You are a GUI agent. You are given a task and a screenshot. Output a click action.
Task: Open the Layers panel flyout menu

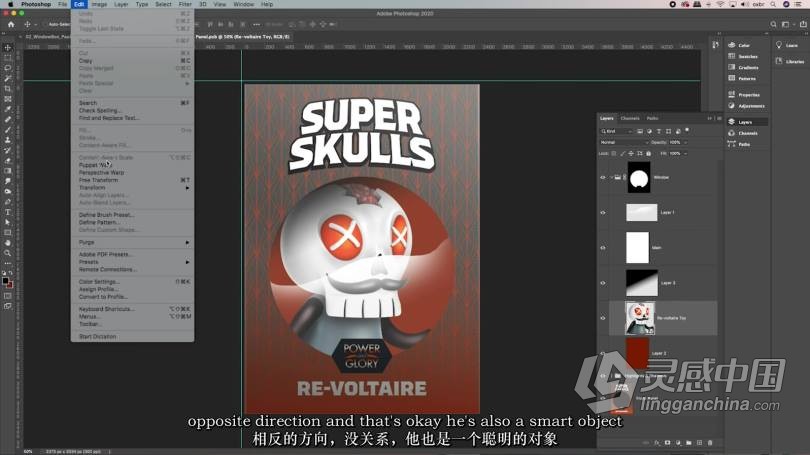click(x=719, y=118)
